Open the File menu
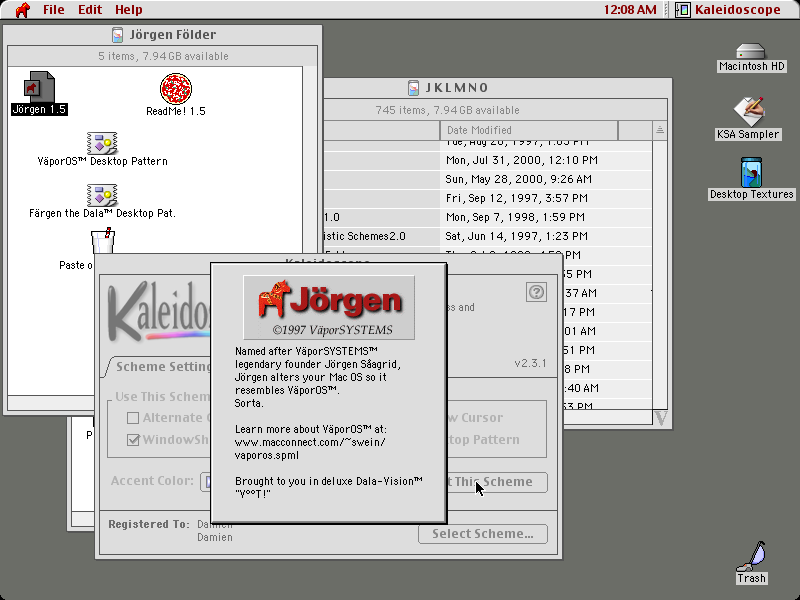 point(54,10)
